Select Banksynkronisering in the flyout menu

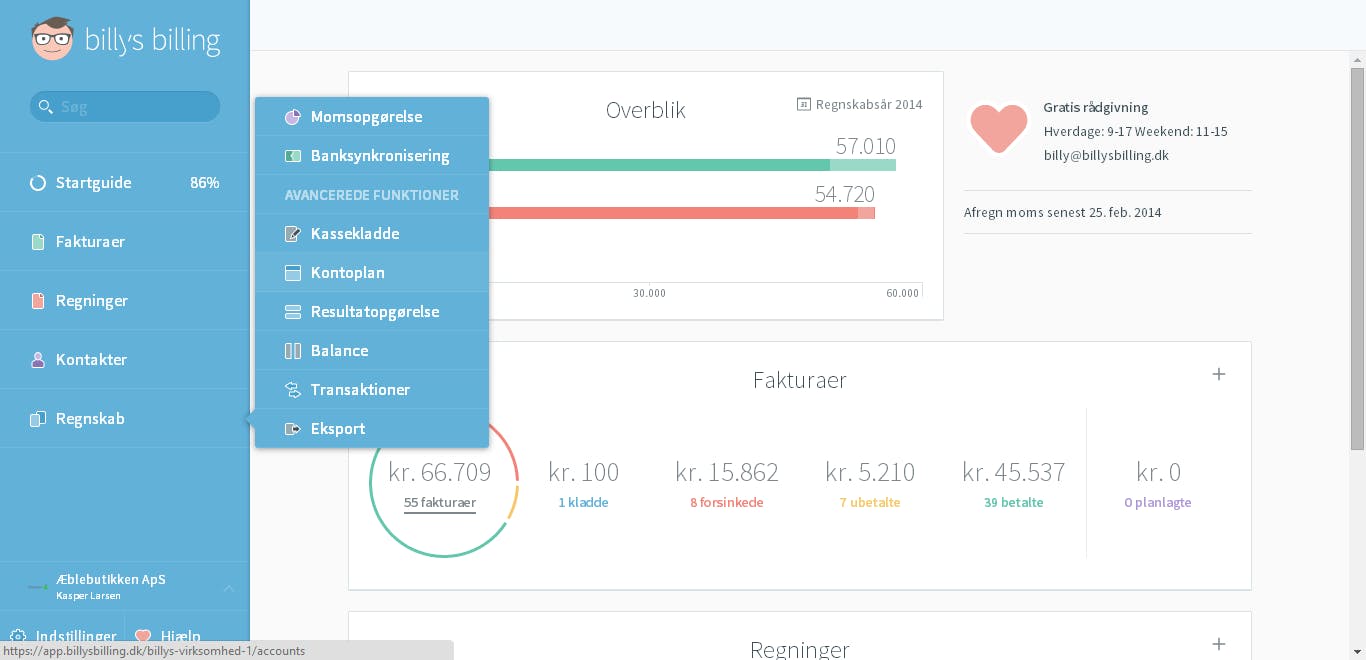coord(372,156)
